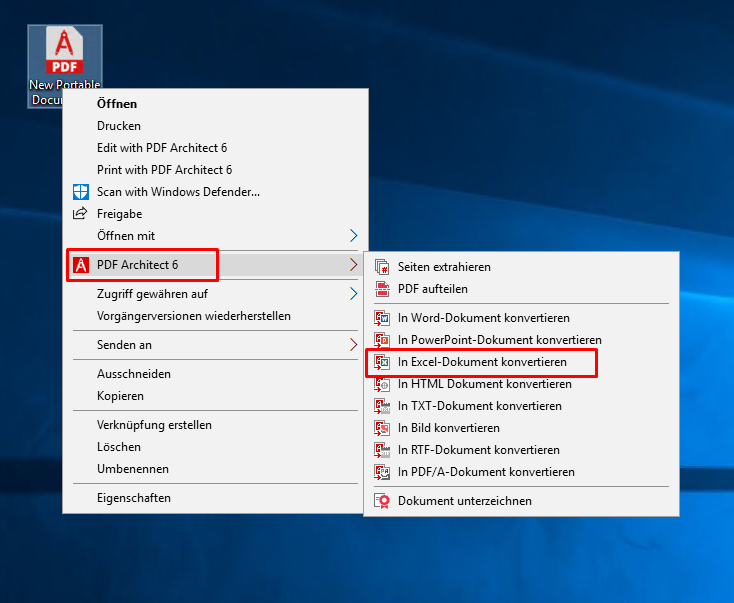Open Zugriff gewähren auf entry

point(215,294)
